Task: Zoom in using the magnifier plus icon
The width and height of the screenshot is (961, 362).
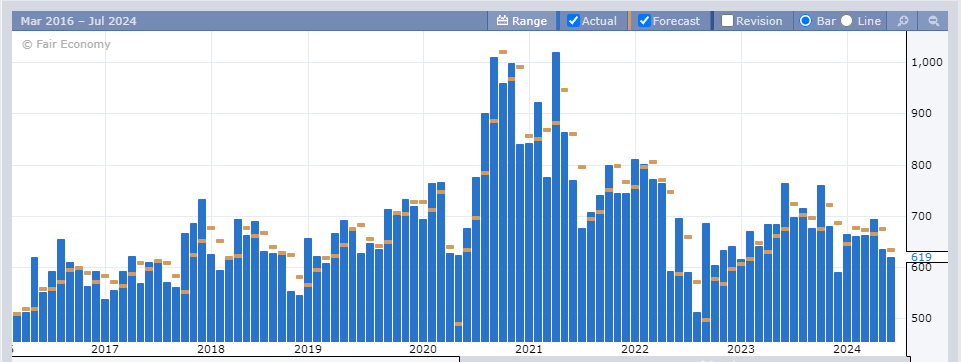Action: tap(902, 21)
